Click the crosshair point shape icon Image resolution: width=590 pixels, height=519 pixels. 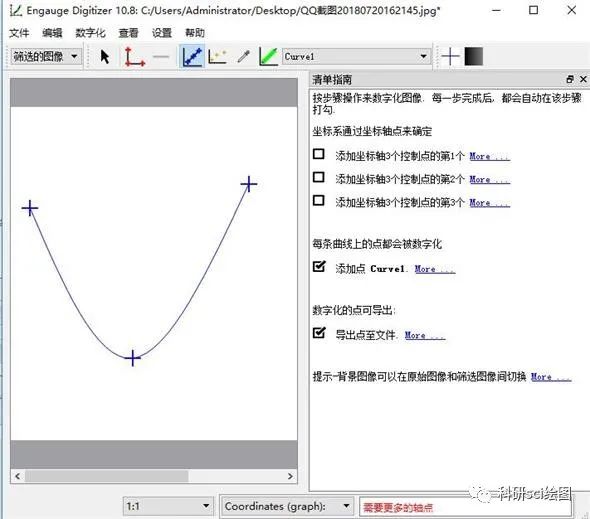click(x=450, y=57)
